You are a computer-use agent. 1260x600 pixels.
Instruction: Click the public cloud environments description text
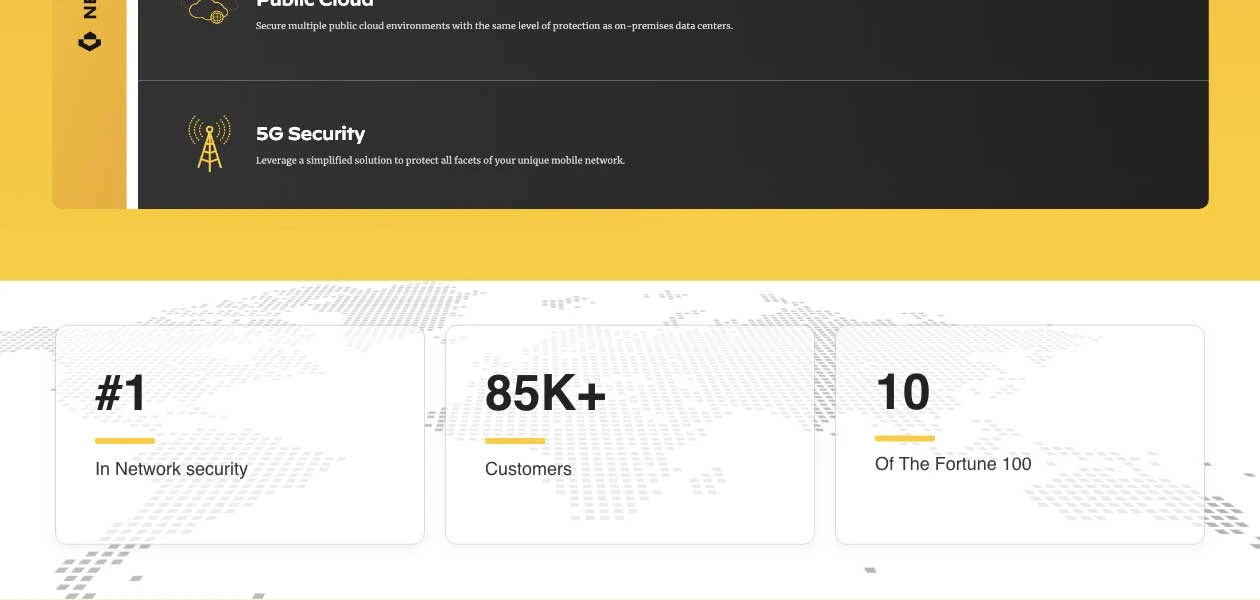click(494, 26)
